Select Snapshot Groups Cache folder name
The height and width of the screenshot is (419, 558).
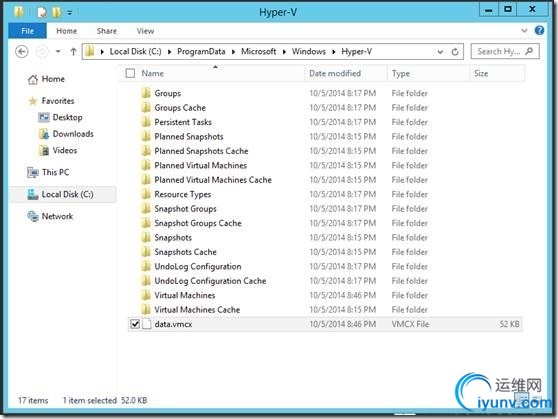(198, 223)
